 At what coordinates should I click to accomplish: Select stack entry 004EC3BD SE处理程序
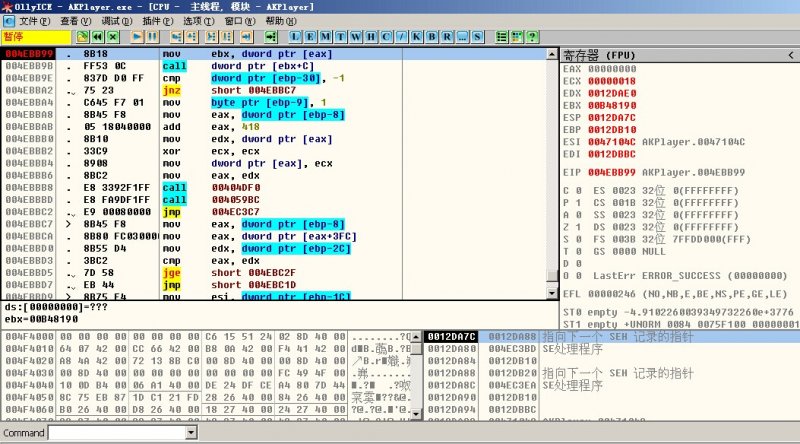tap(612, 349)
